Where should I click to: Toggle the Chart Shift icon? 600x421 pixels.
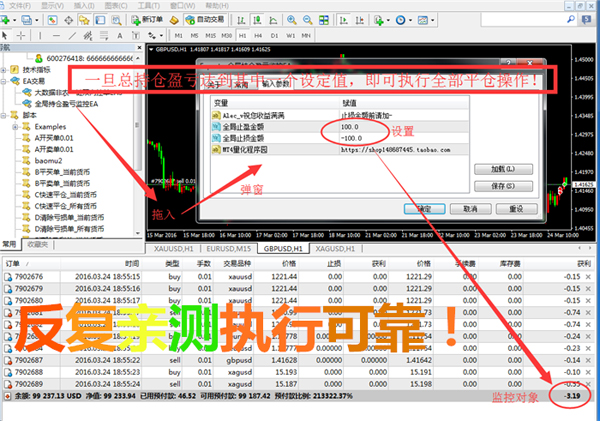pyautogui.click(x=359, y=20)
